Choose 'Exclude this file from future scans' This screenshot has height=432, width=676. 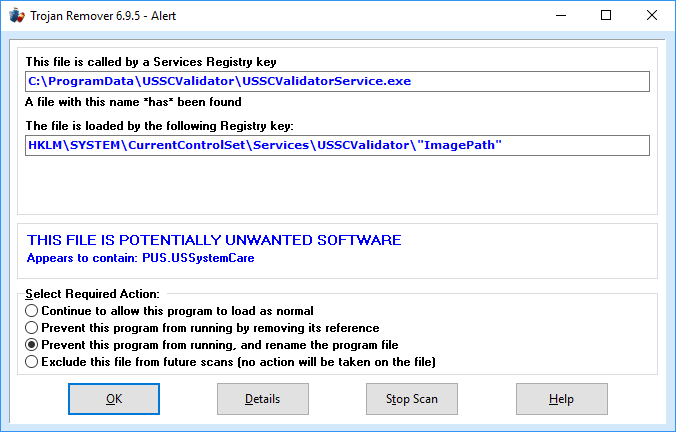(33, 361)
